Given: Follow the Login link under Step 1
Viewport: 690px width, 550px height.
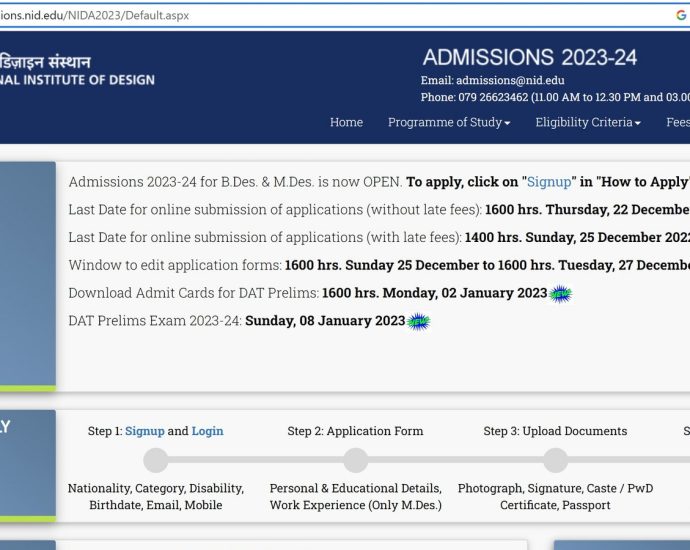Looking at the screenshot, I should coord(207,431).
